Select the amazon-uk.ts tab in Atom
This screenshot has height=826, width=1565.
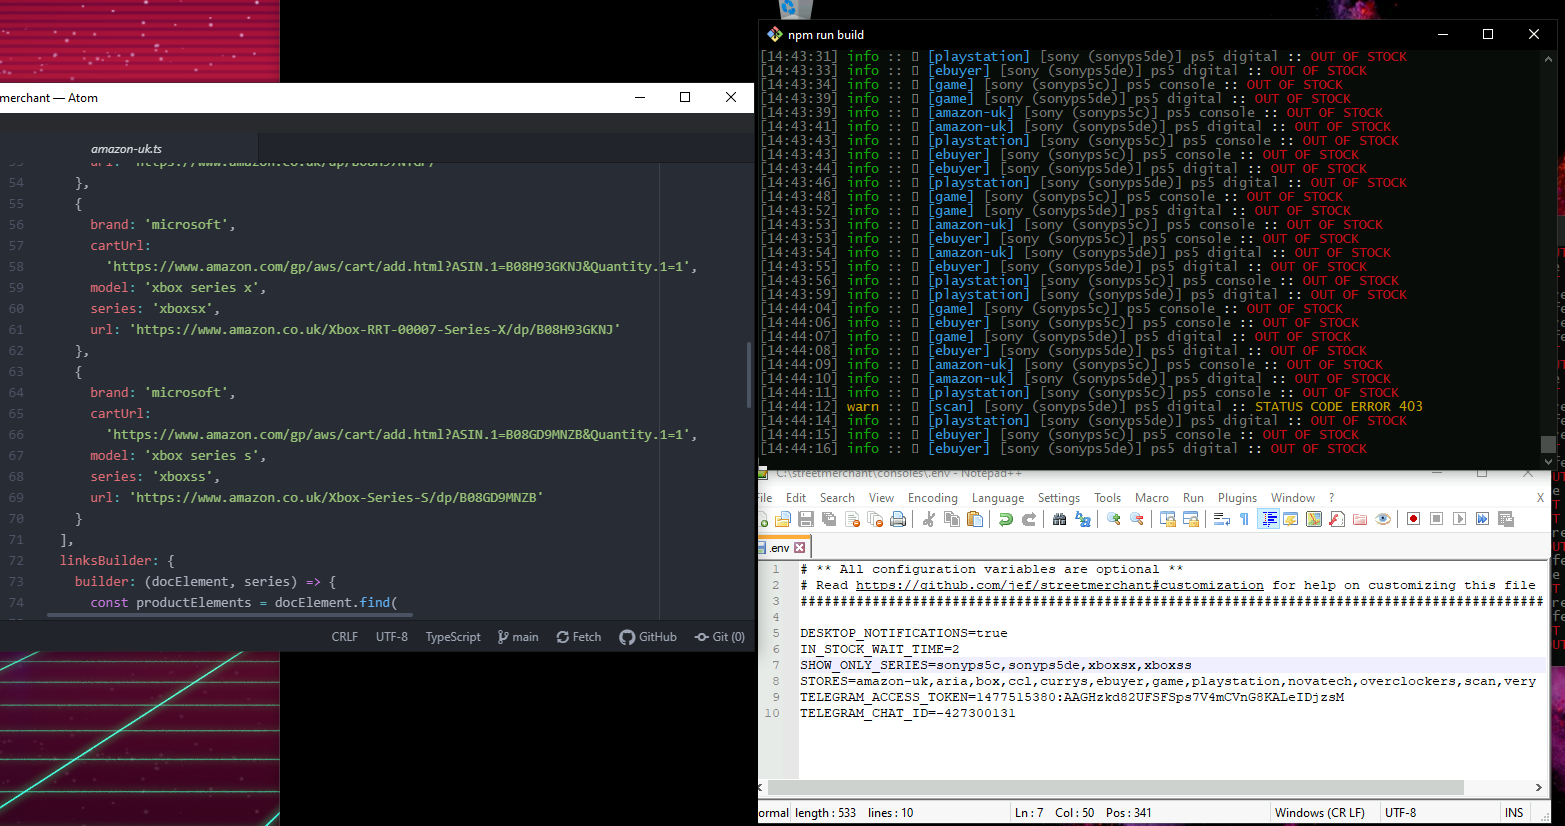(126, 149)
